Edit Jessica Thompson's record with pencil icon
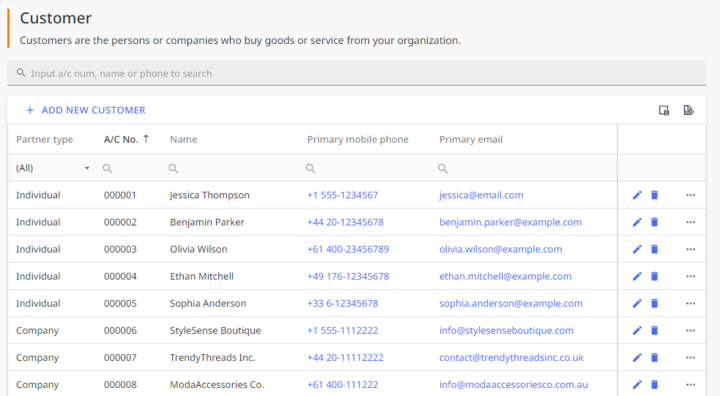 point(637,195)
